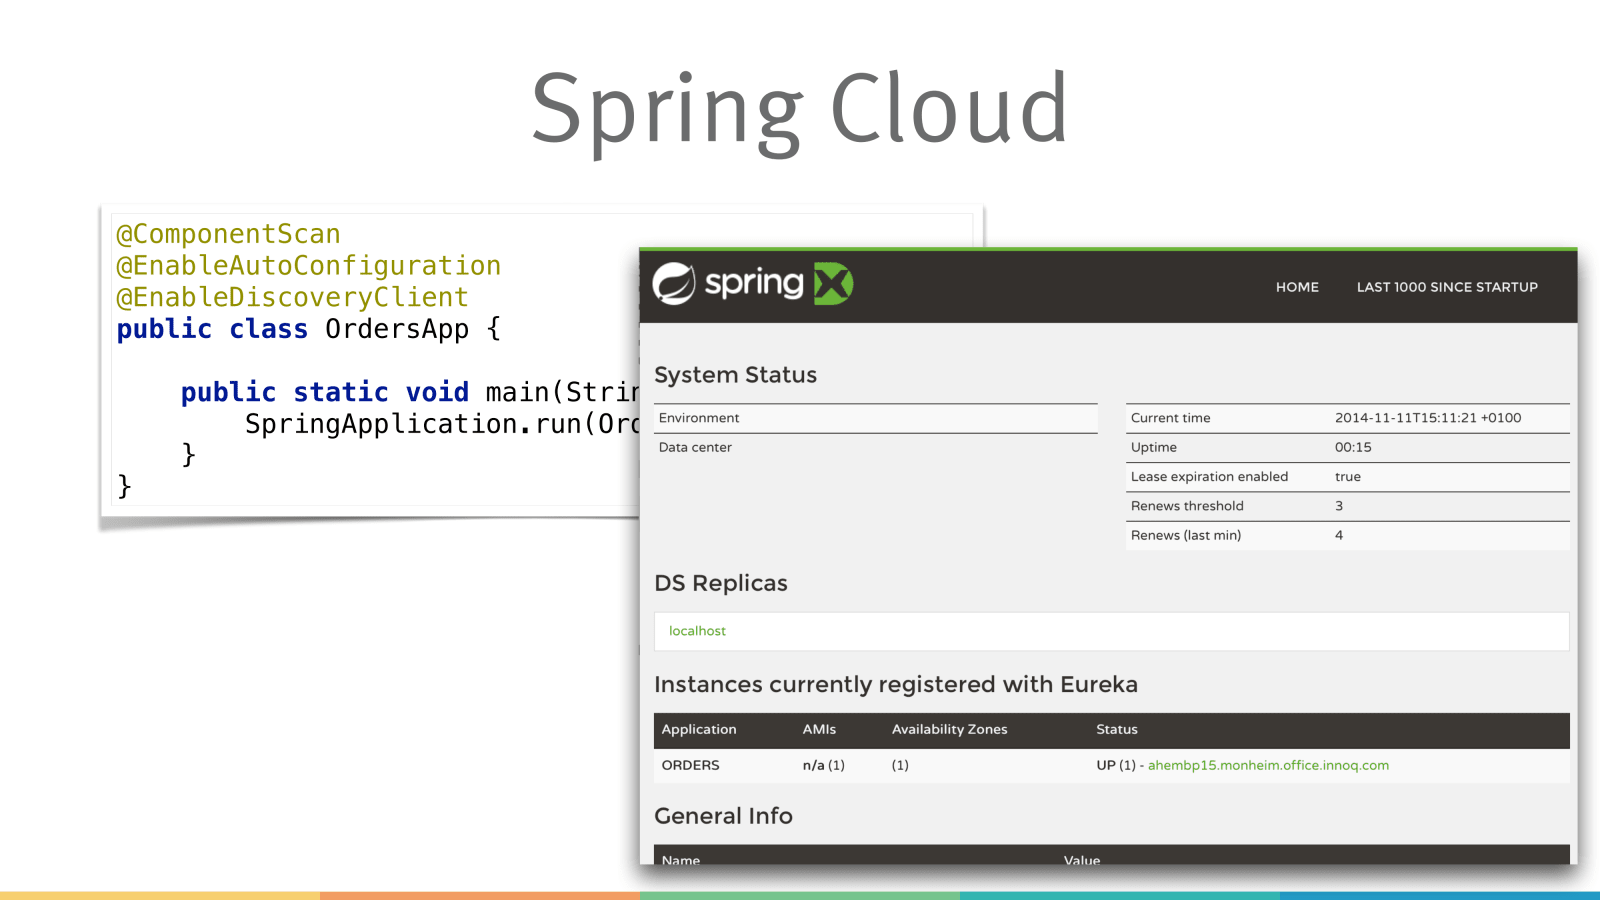Select the Renews threshold value '3'
The width and height of the screenshot is (1600, 900).
pos(1339,506)
